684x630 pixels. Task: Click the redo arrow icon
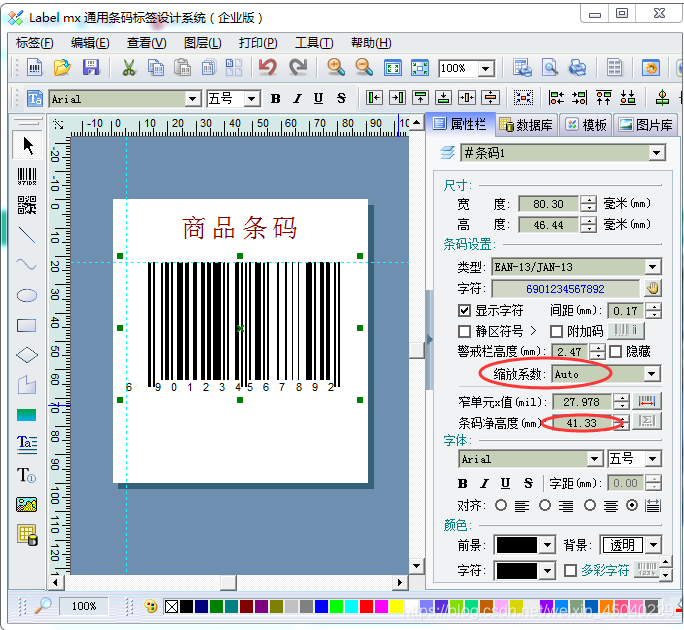[x=298, y=67]
